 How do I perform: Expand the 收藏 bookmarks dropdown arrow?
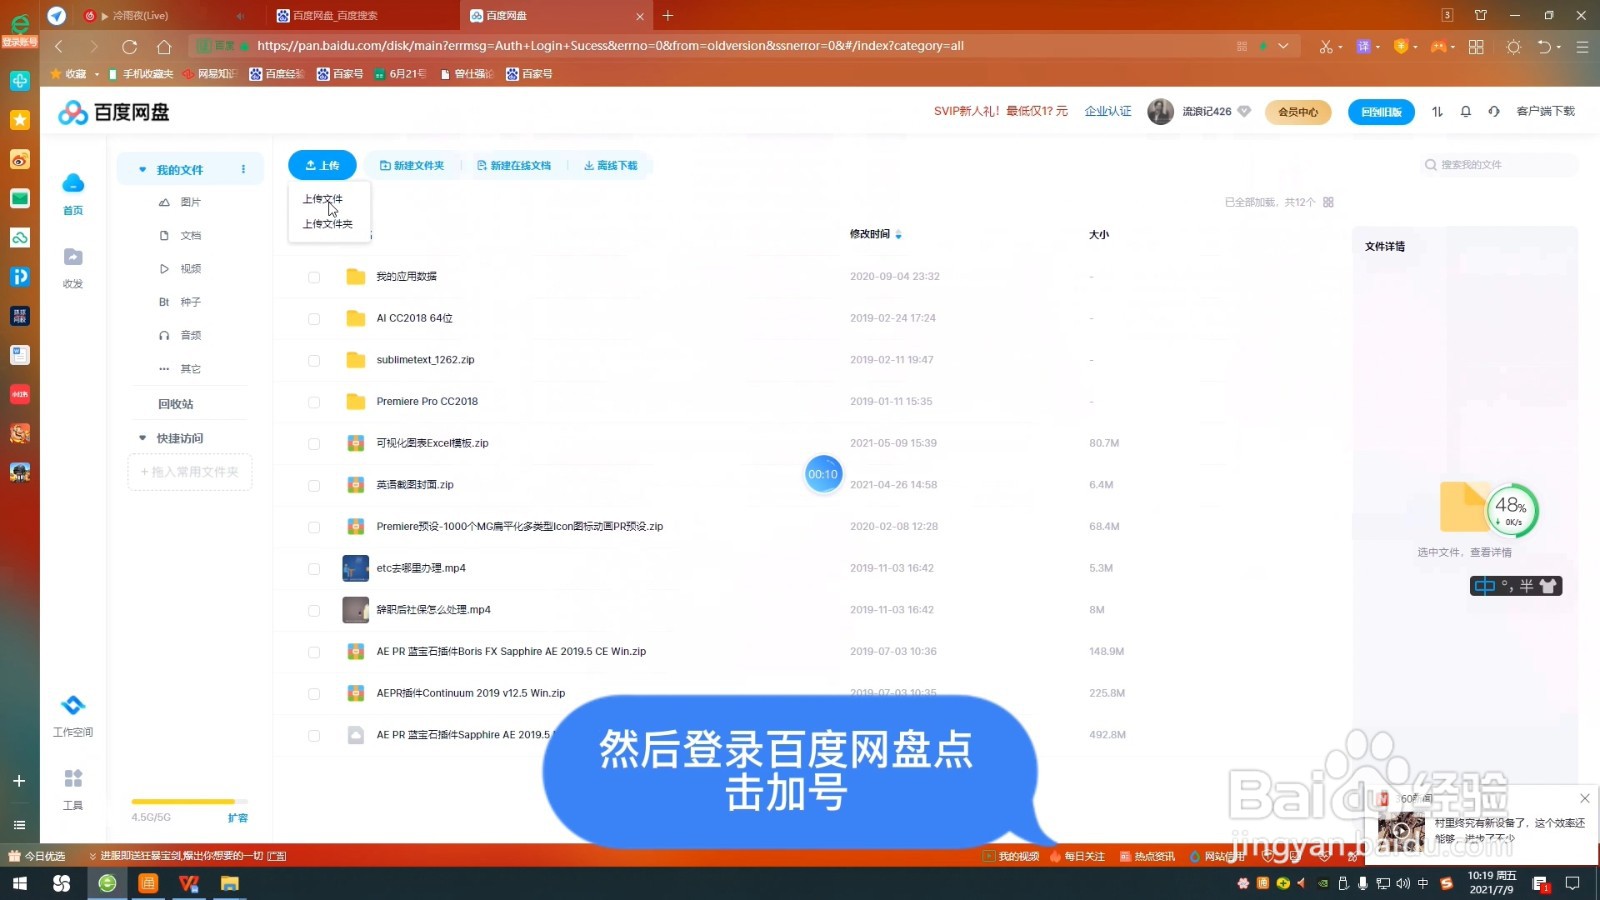[97, 74]
